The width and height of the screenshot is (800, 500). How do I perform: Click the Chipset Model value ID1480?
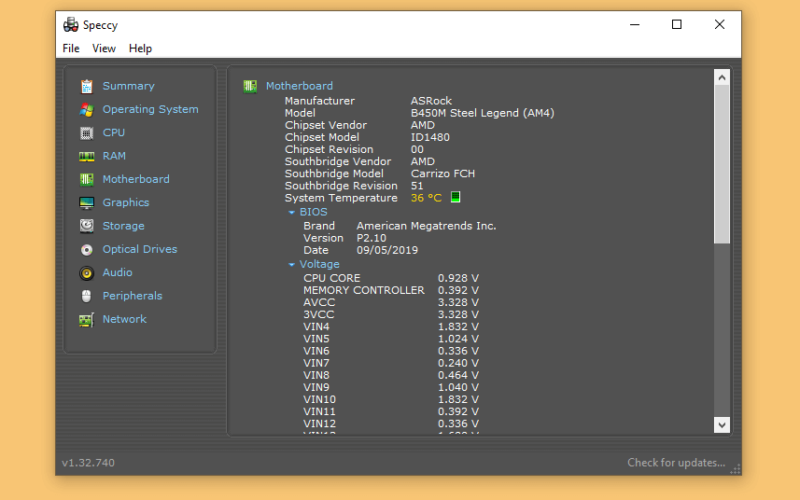(x=430, y=137)
